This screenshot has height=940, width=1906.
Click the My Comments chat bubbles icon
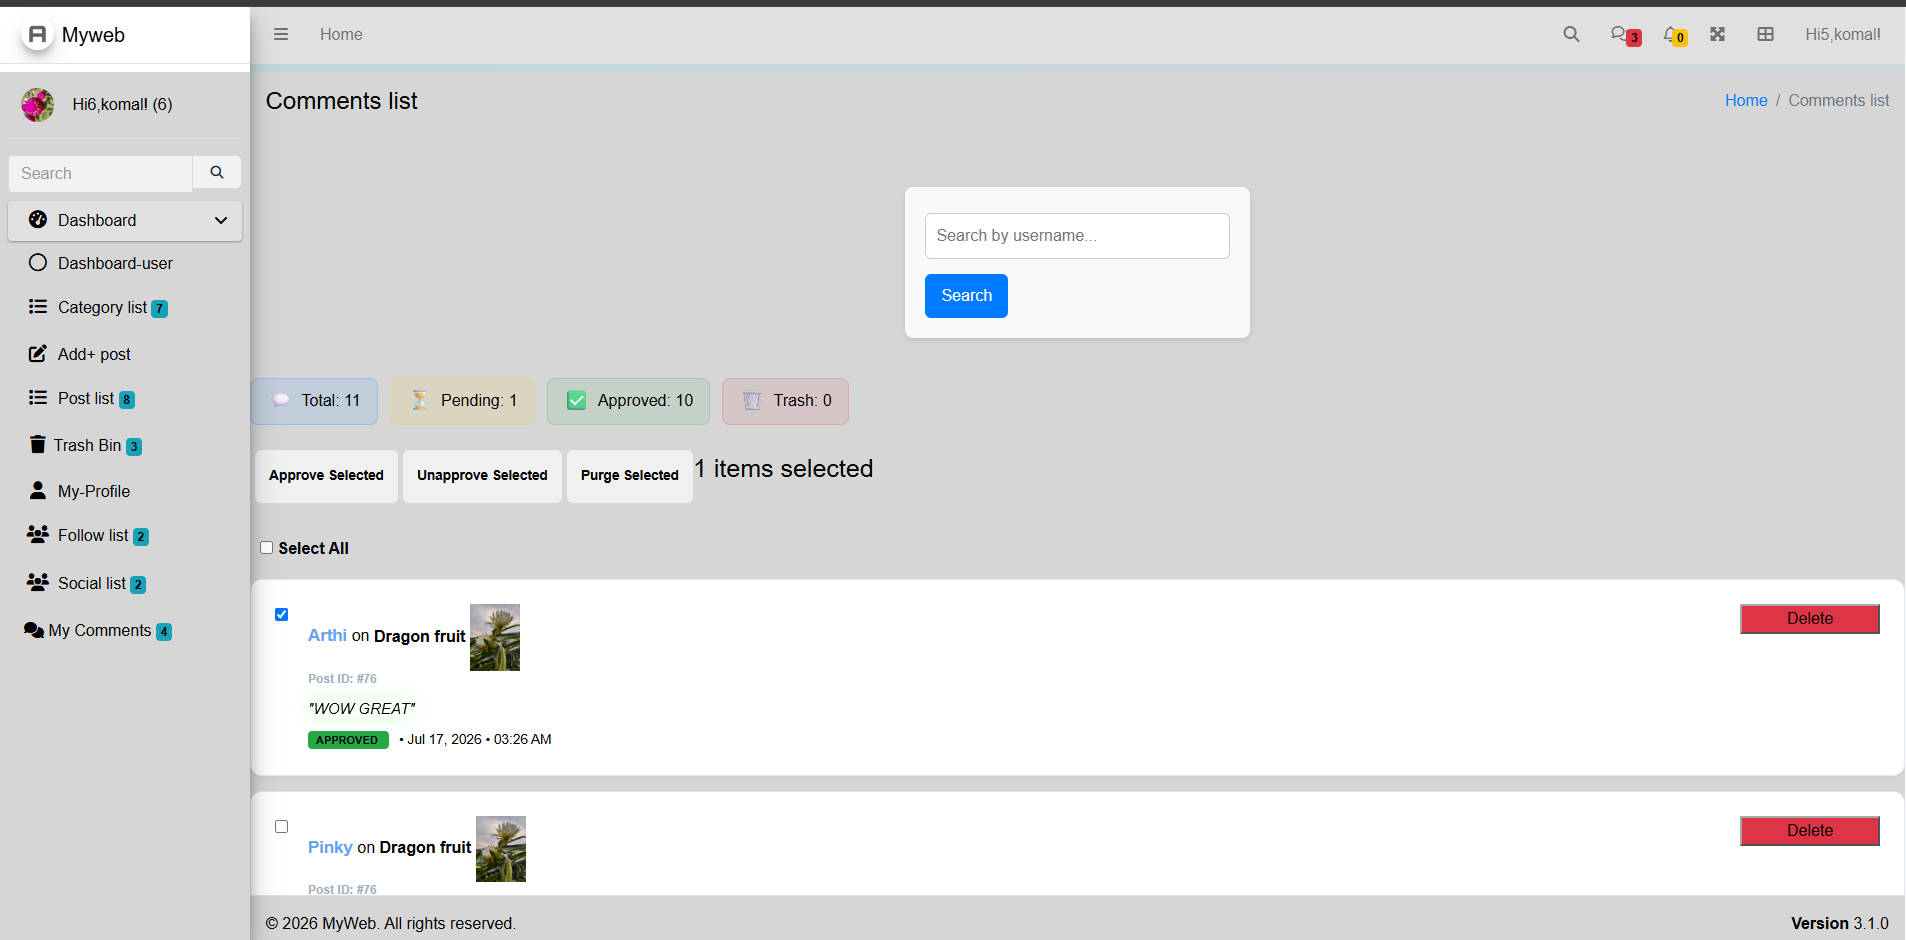click(x=34, y=630)
